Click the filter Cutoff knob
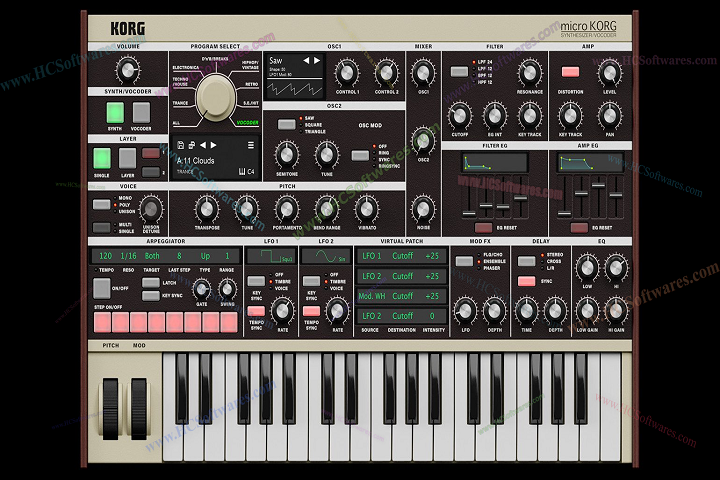The width and height of the screenshot is (720, 480). click(x=460, y=116)
